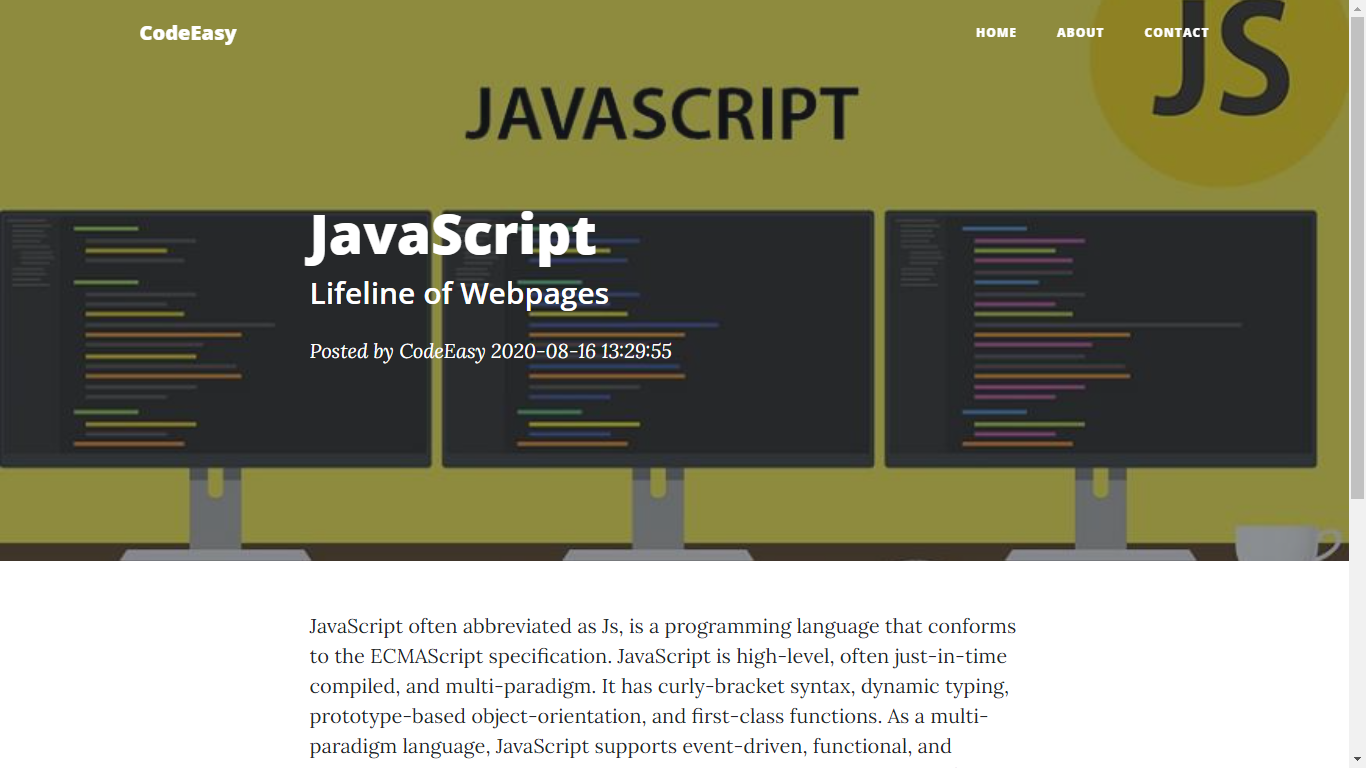Go to the HOME nav item
The width and height of the screenshot is (1366, 768).
point(996,33)
